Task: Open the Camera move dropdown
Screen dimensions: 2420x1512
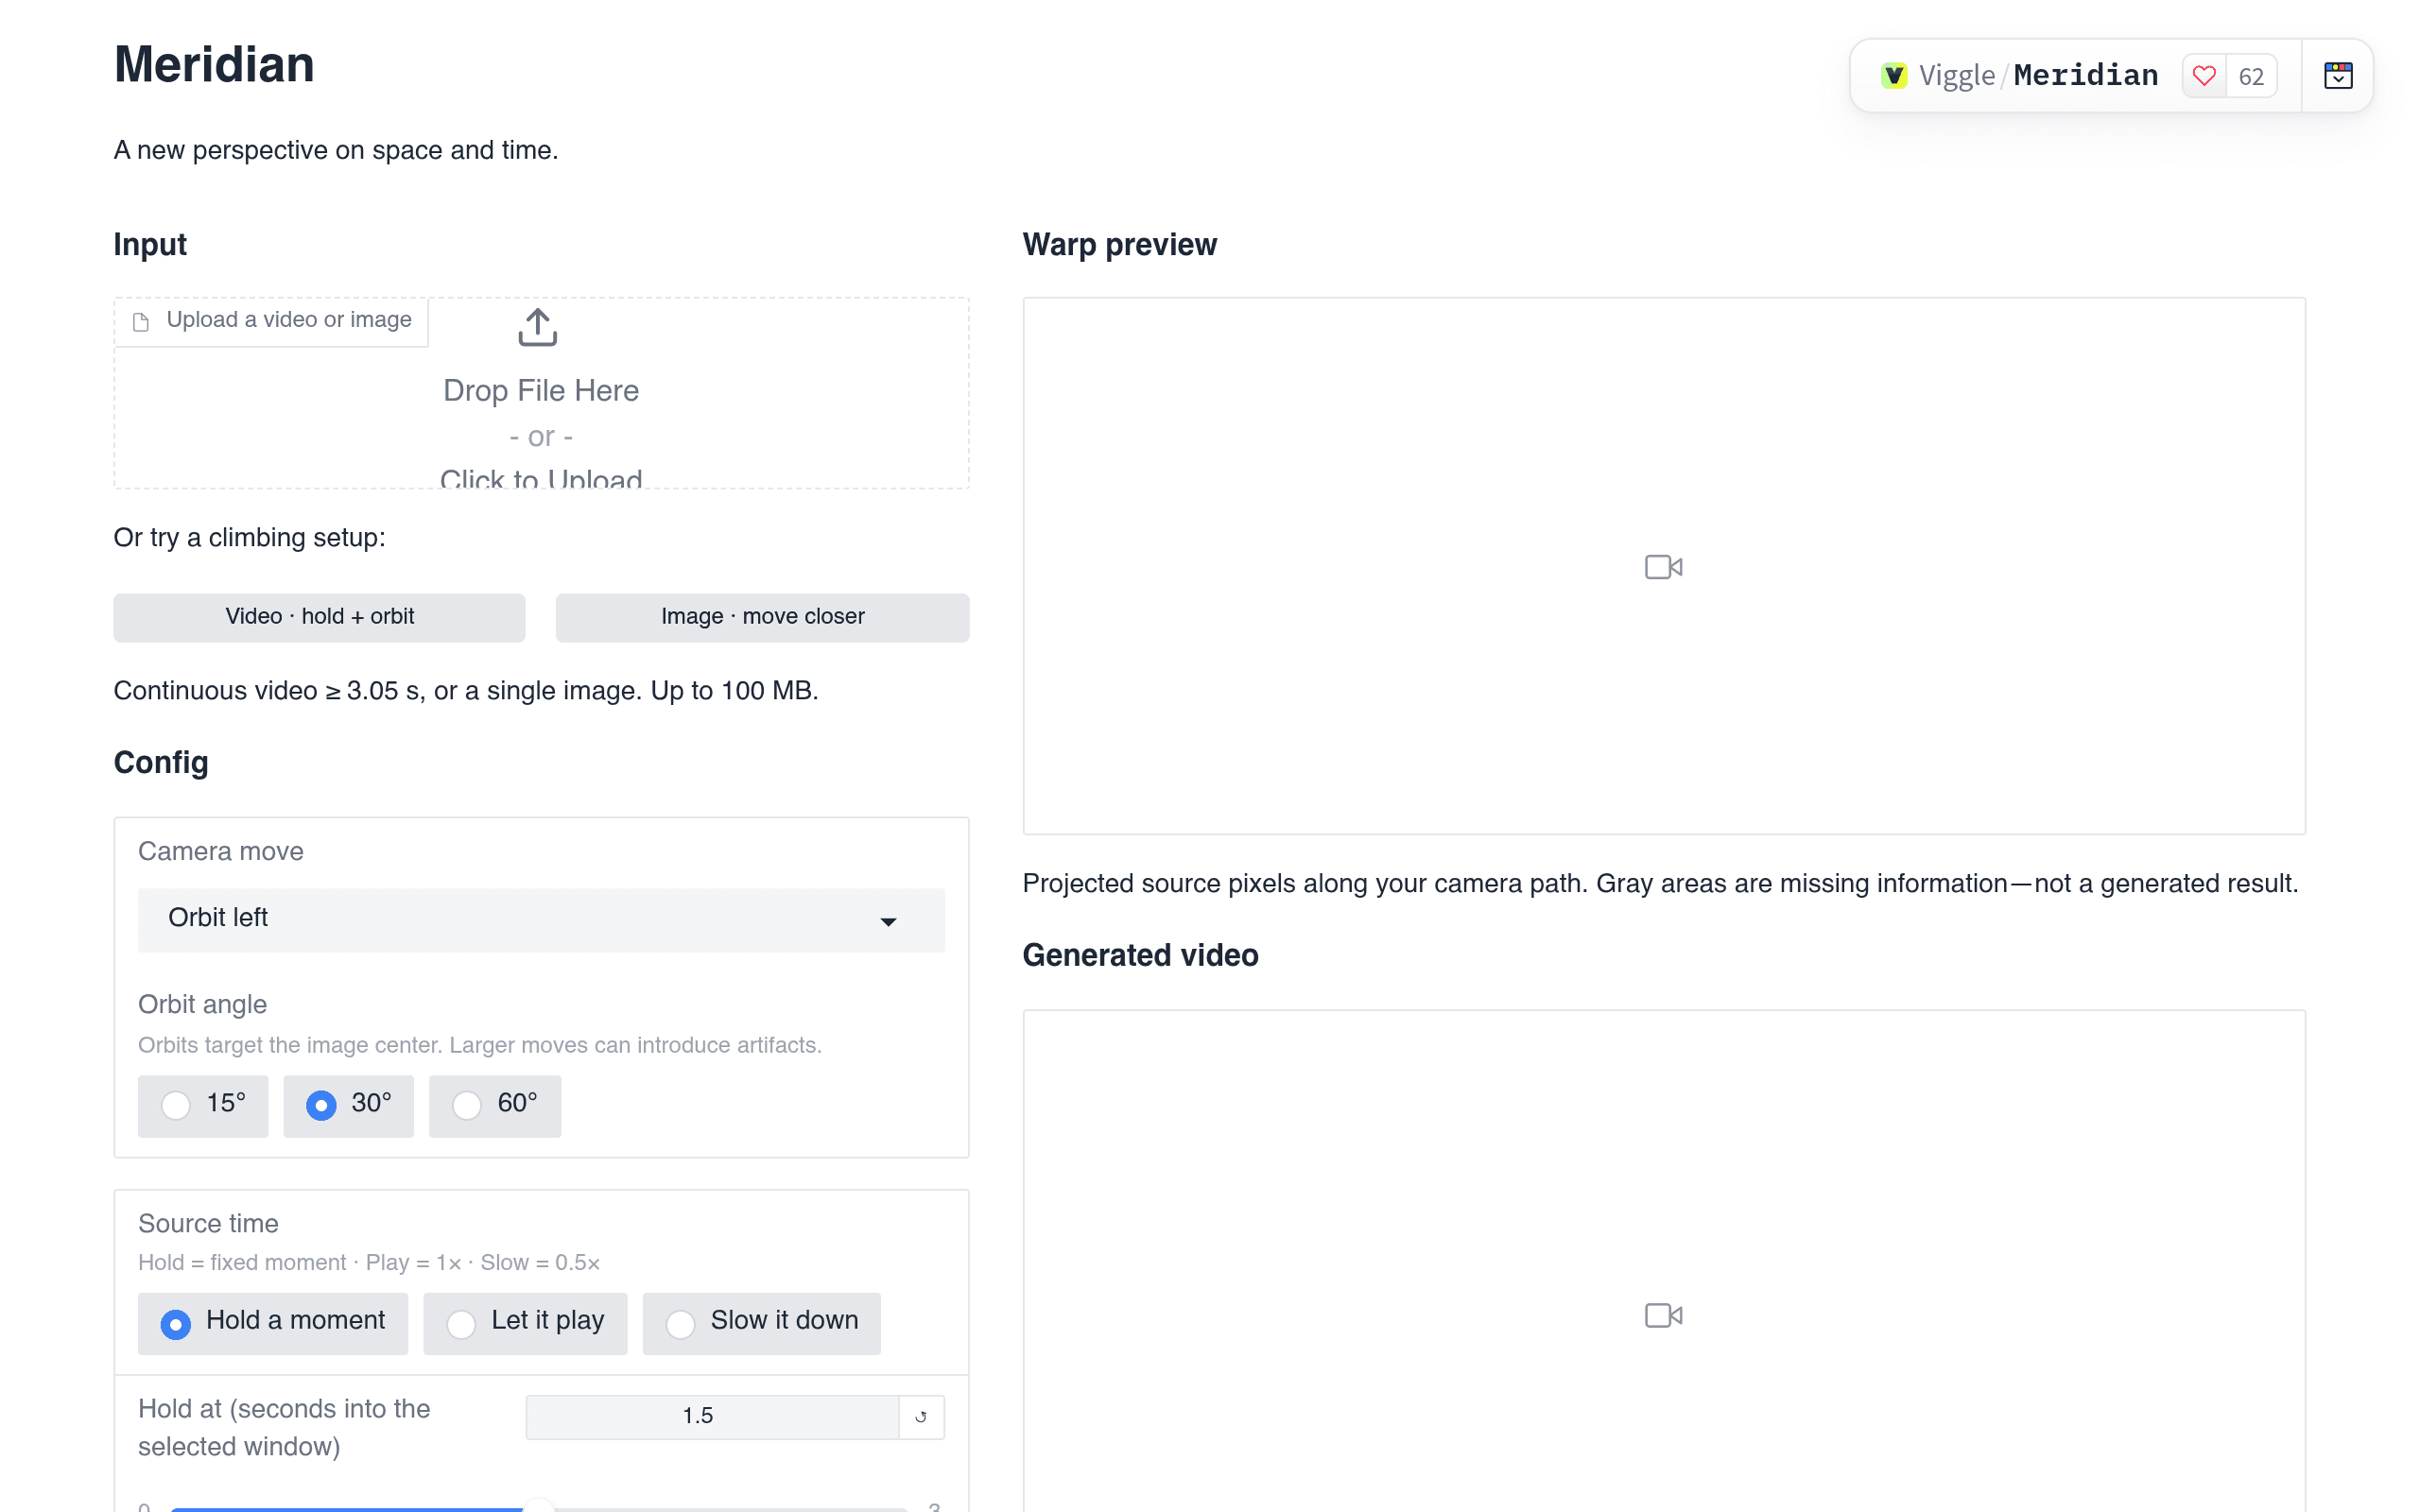Action: pos(541,919)
